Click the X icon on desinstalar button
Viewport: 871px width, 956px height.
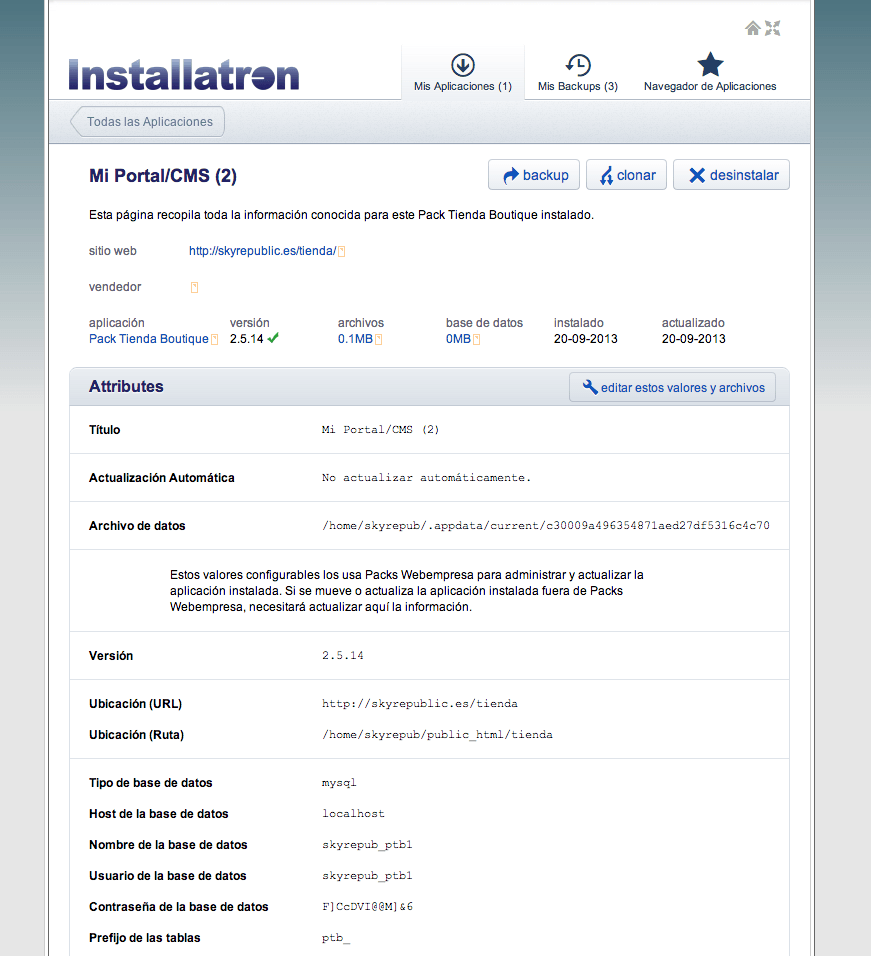pyautogui.click(x=697, y=176)
